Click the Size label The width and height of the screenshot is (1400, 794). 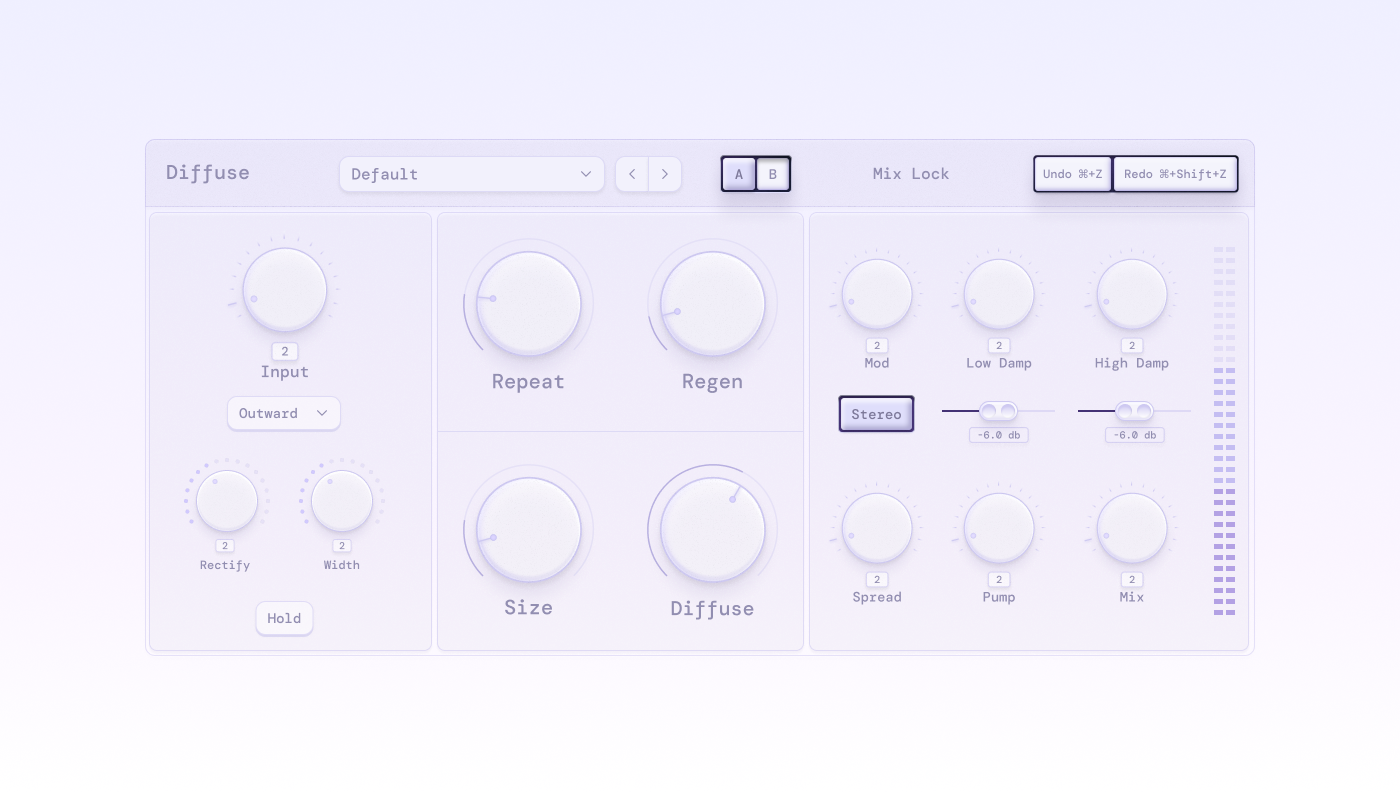click(529, 608)
